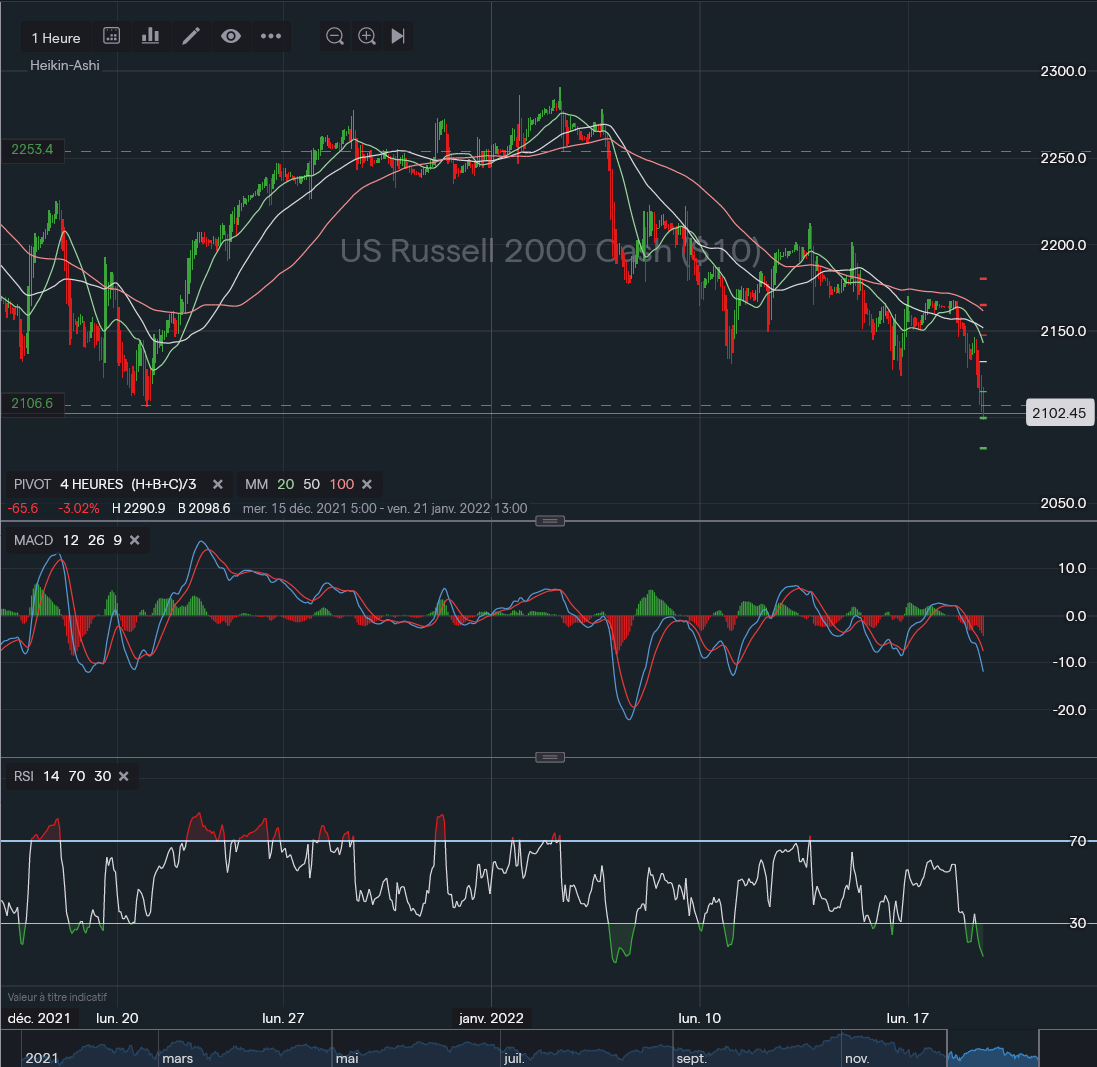Open the chart type bar icon

pos(150,36)
